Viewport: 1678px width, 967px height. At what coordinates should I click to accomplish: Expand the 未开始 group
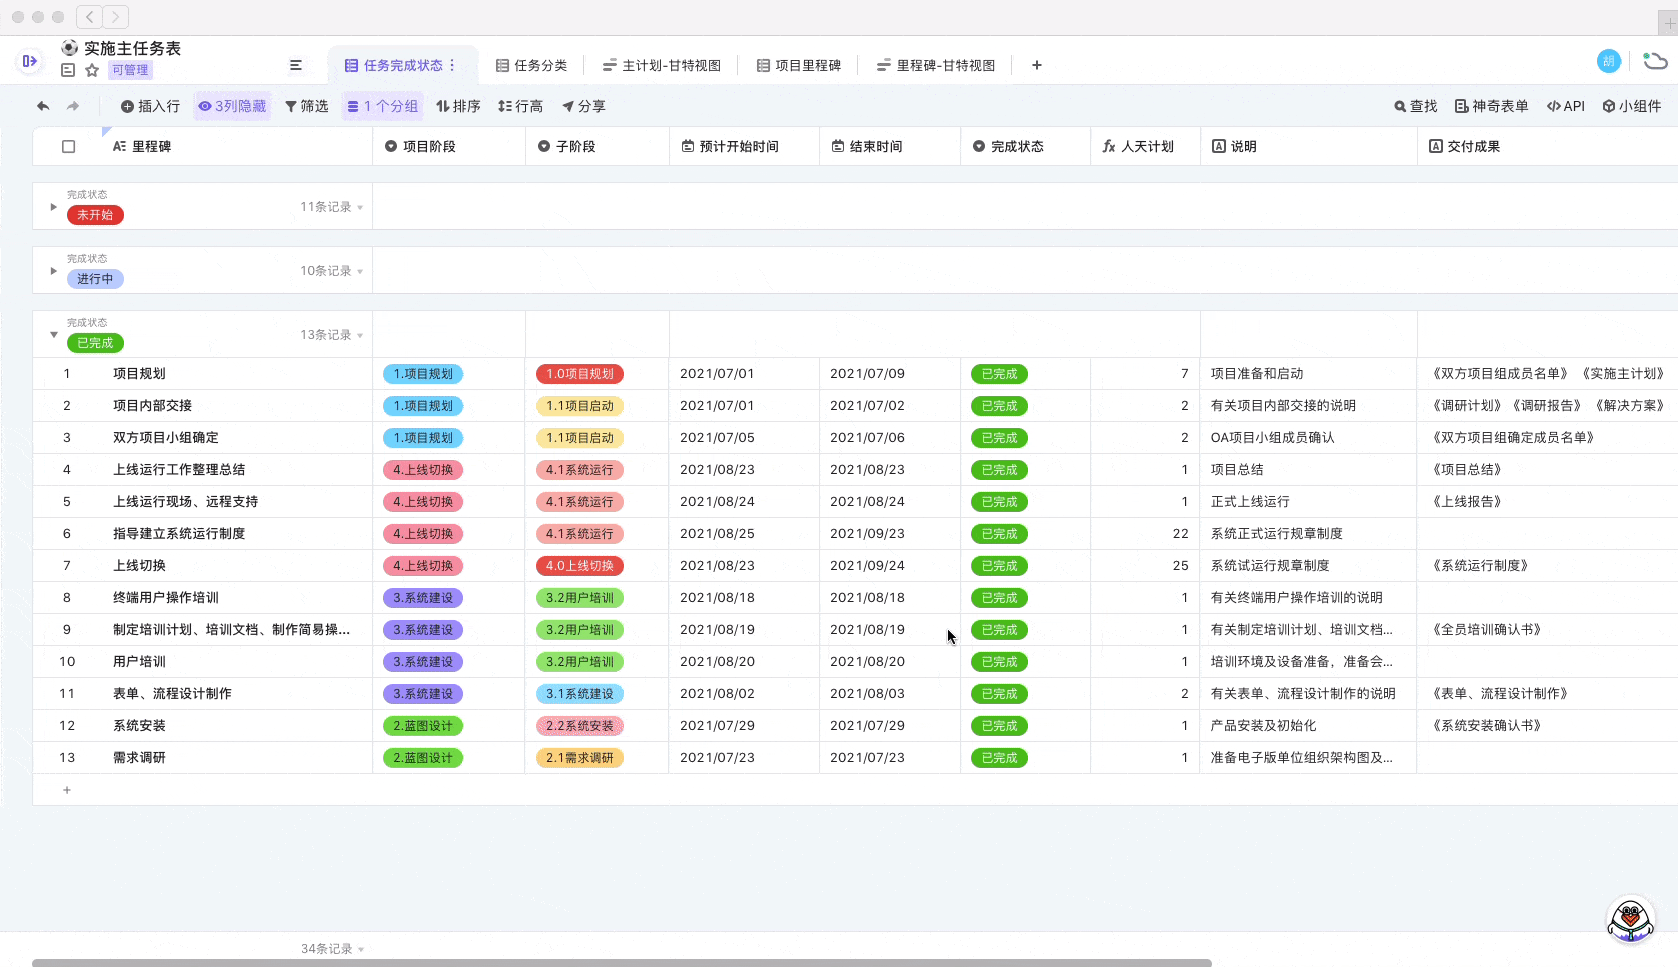[x=53, y=207]
